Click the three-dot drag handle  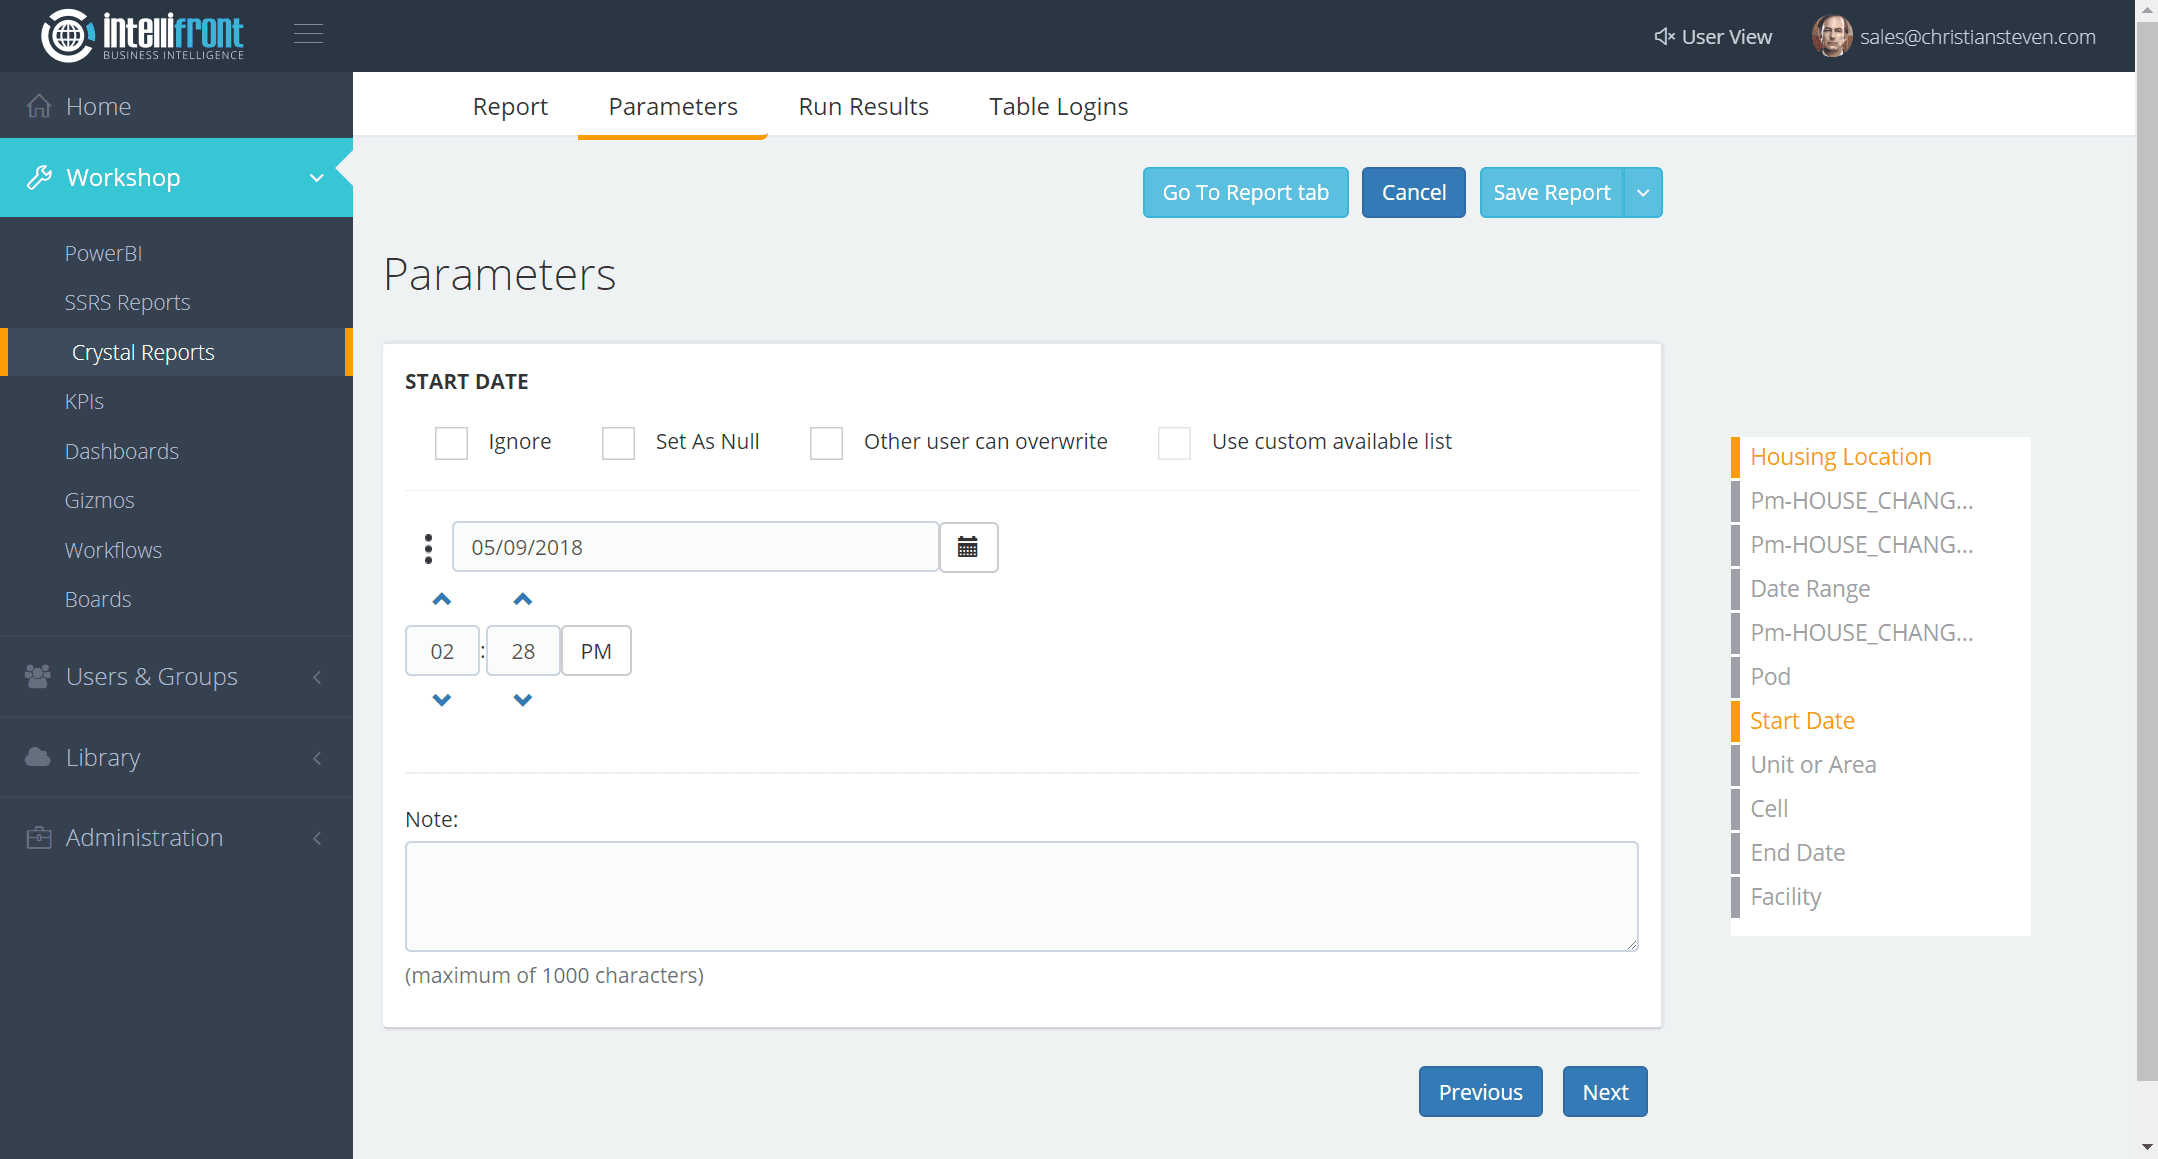point(428,548)
